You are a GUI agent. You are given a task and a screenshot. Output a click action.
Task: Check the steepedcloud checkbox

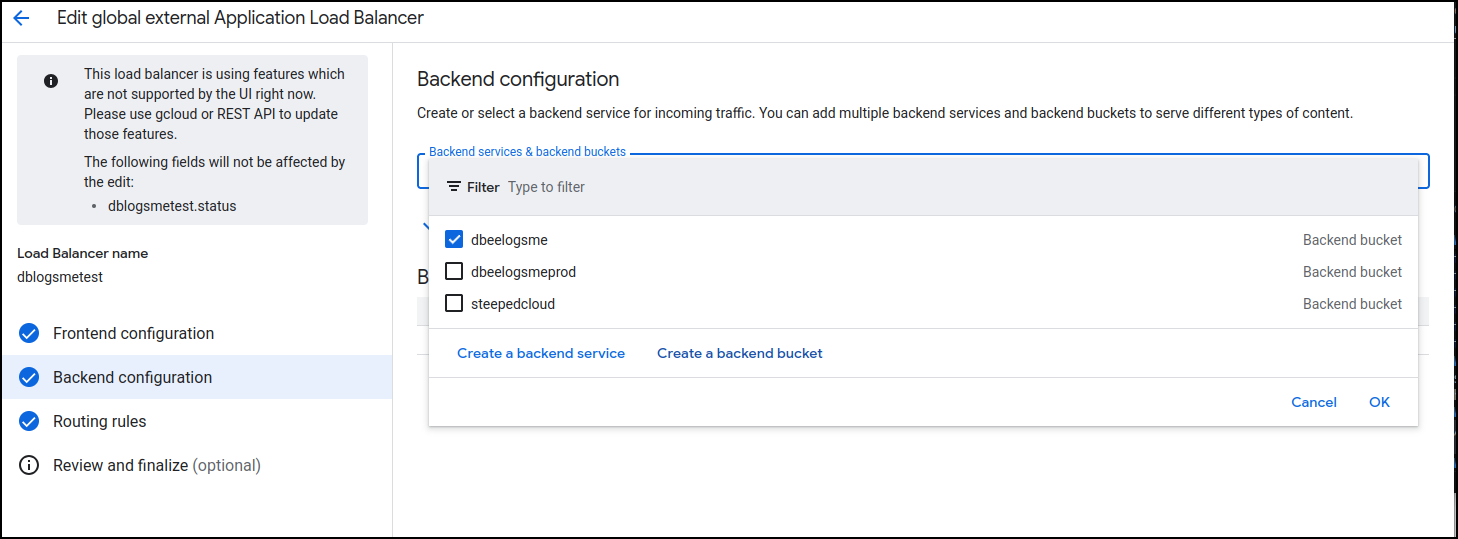pyautogui.click(x=454, y=304)
